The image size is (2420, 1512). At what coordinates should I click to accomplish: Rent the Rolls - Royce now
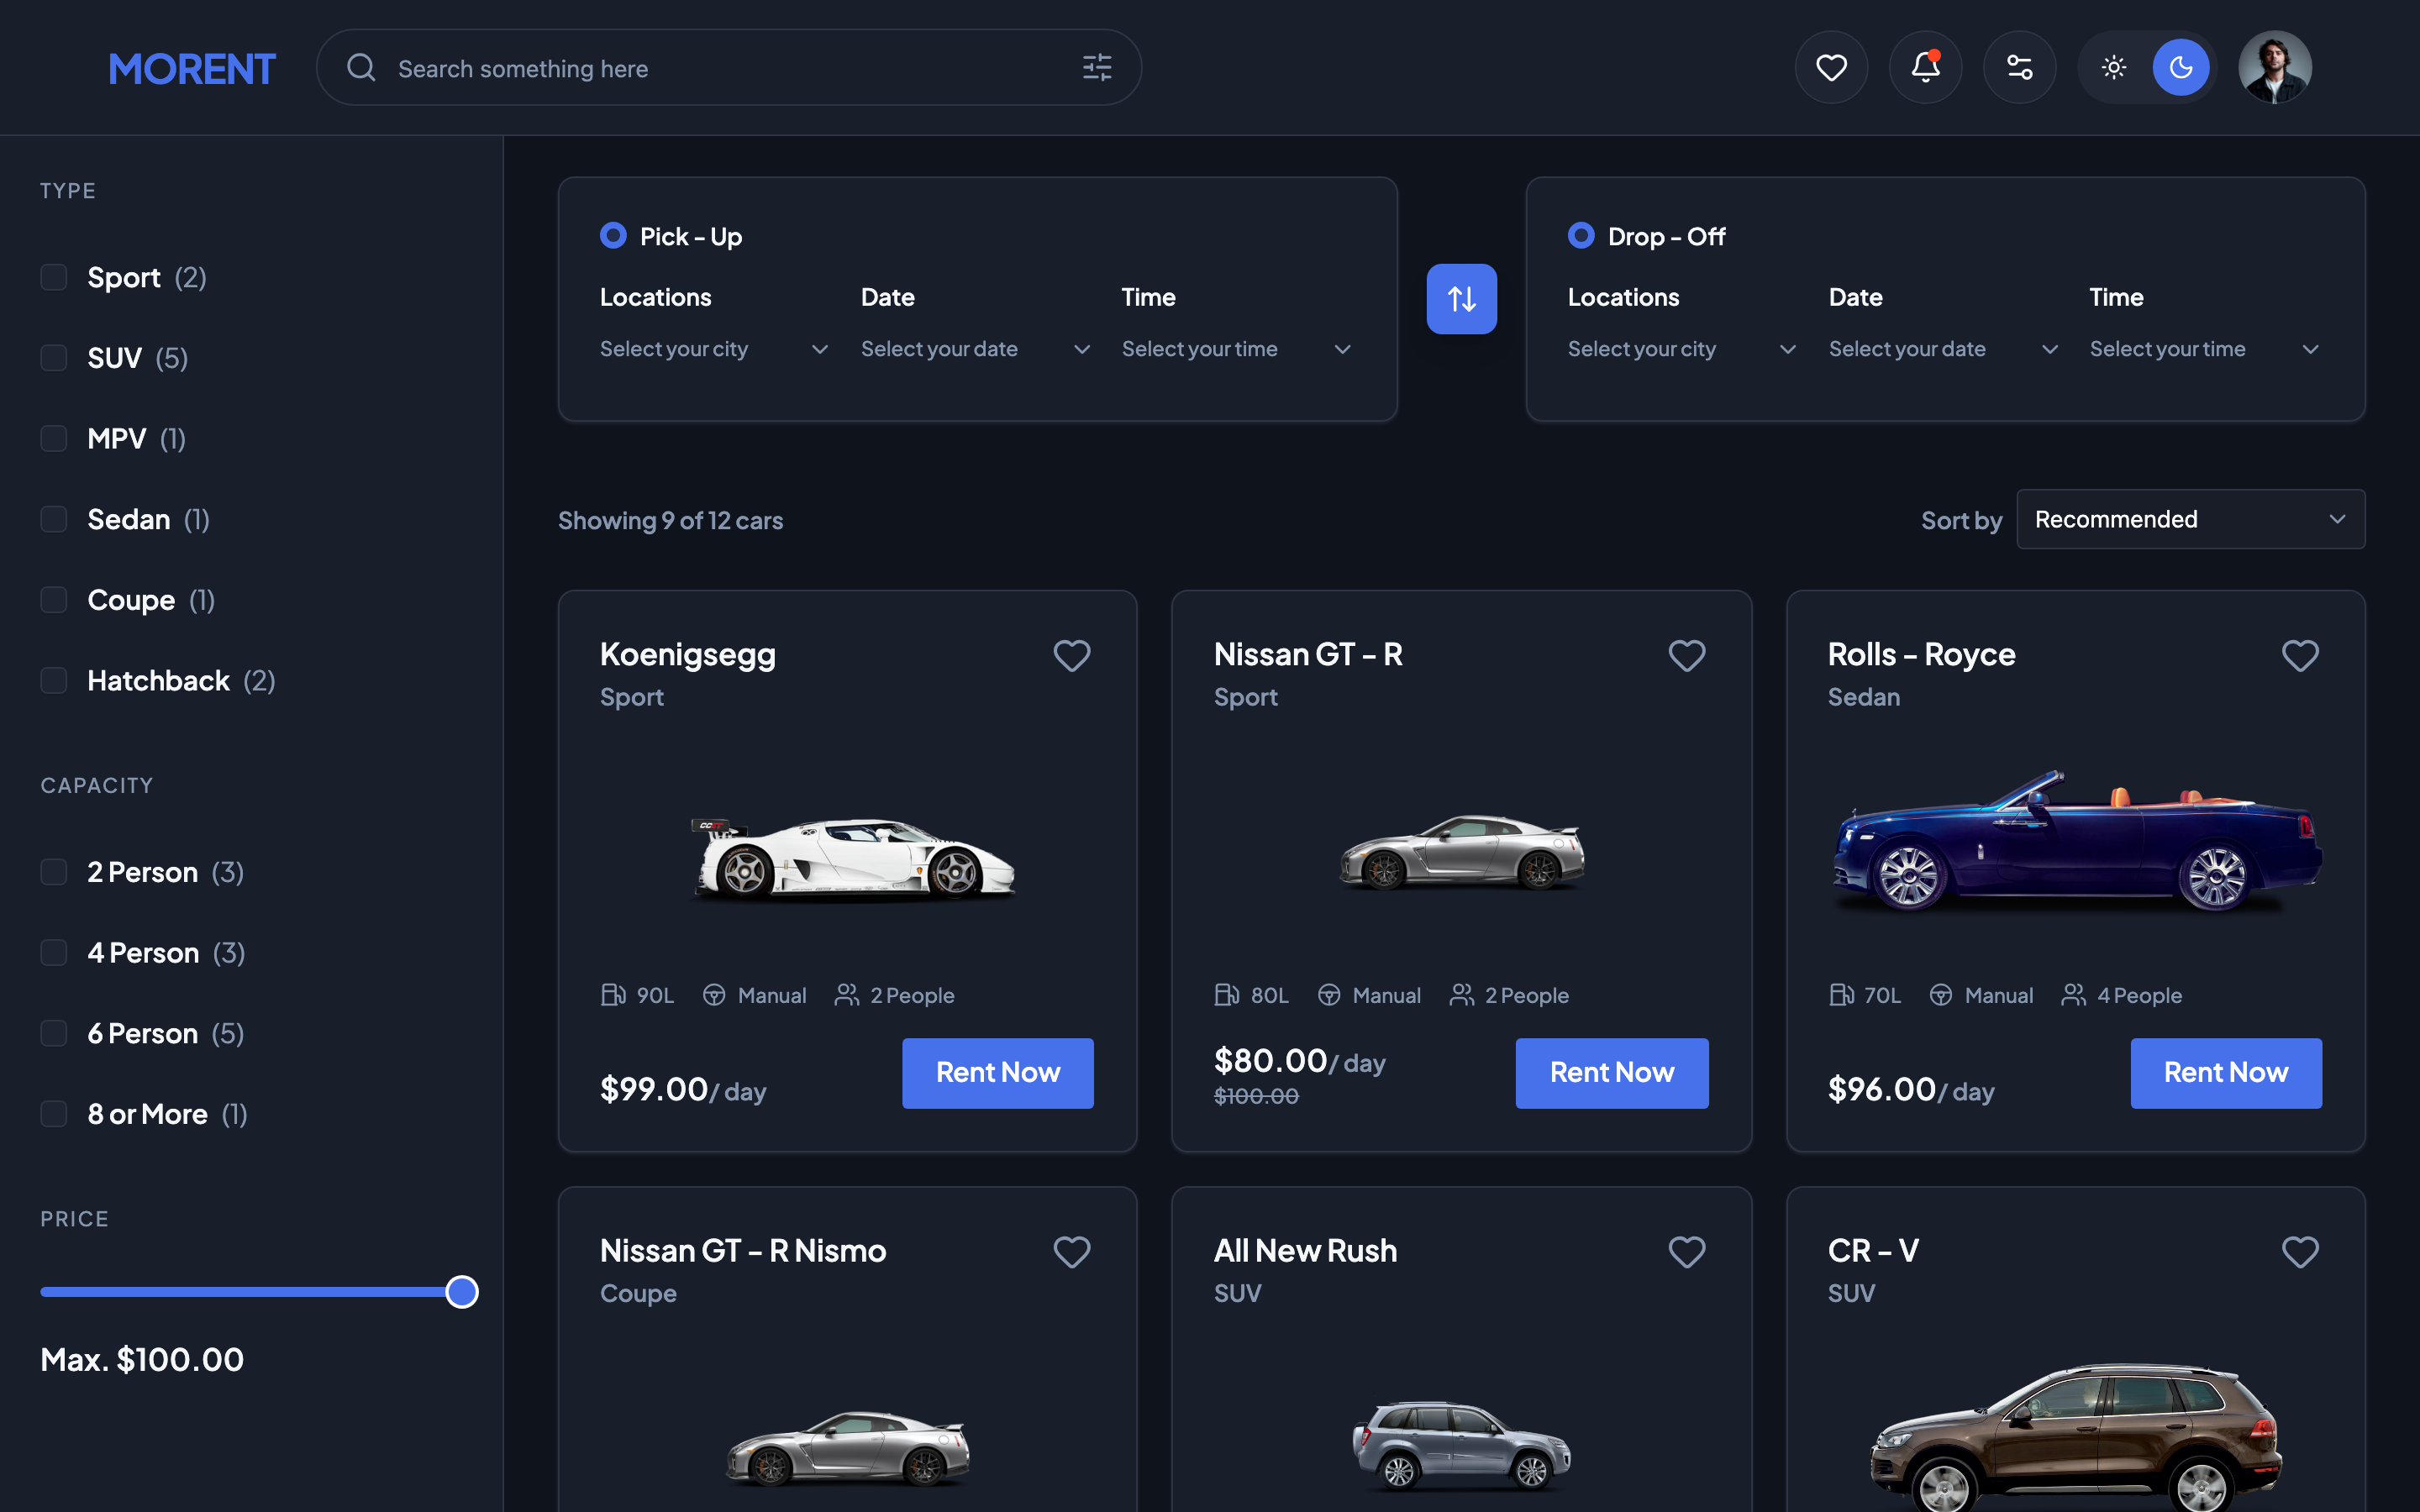click(2226, 1073)
